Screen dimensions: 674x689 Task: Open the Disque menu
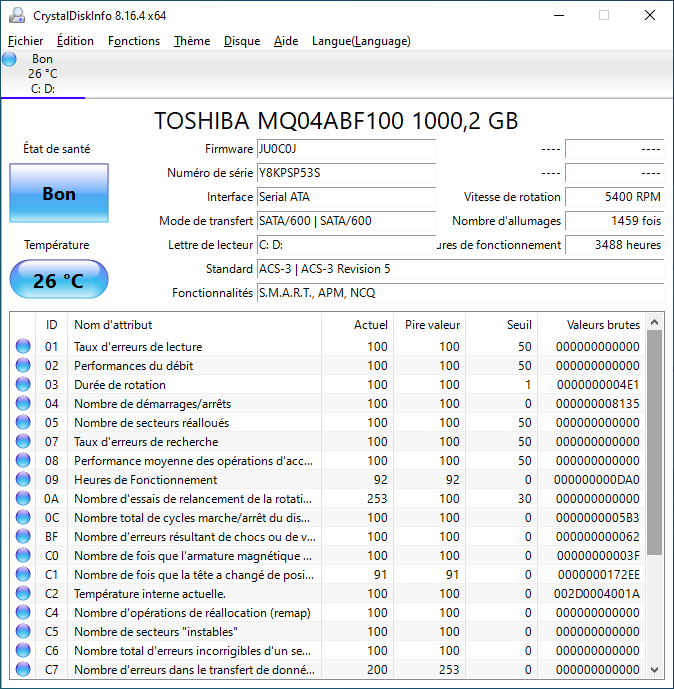tap(242, 41)
